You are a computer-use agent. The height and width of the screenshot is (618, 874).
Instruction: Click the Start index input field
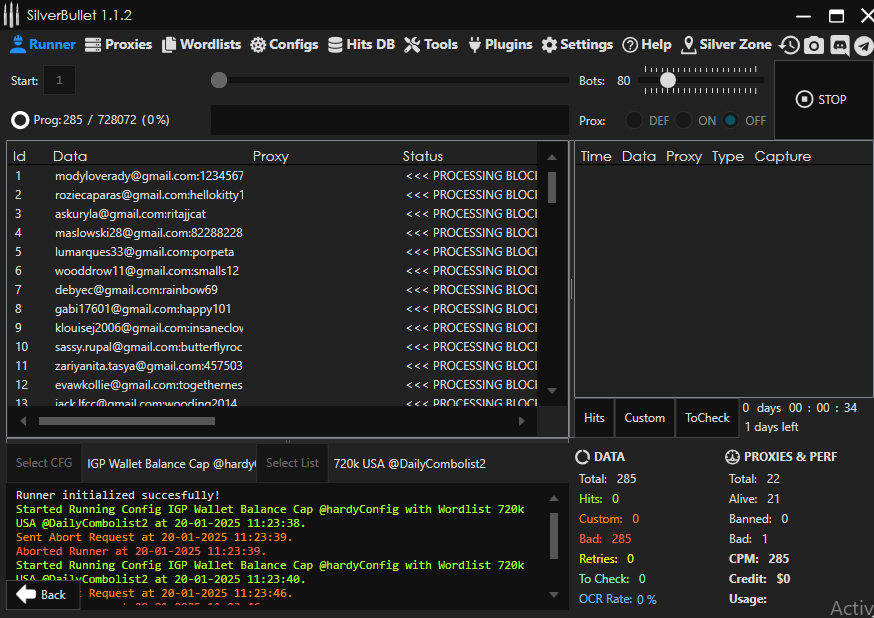click(x=59, y=80)
